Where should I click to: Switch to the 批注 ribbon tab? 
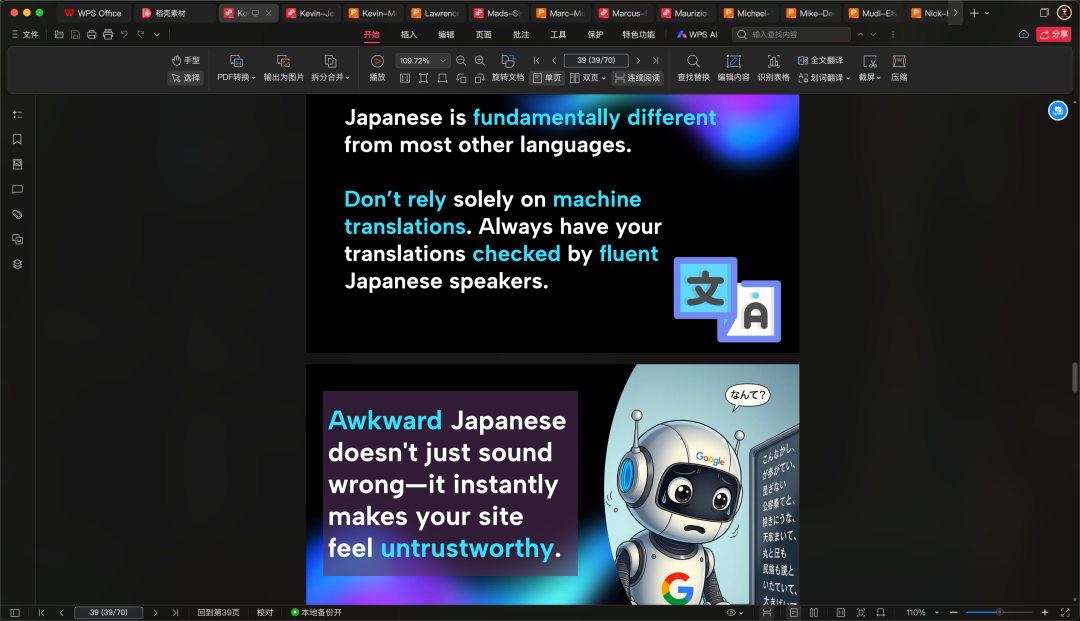pos(521,34)
